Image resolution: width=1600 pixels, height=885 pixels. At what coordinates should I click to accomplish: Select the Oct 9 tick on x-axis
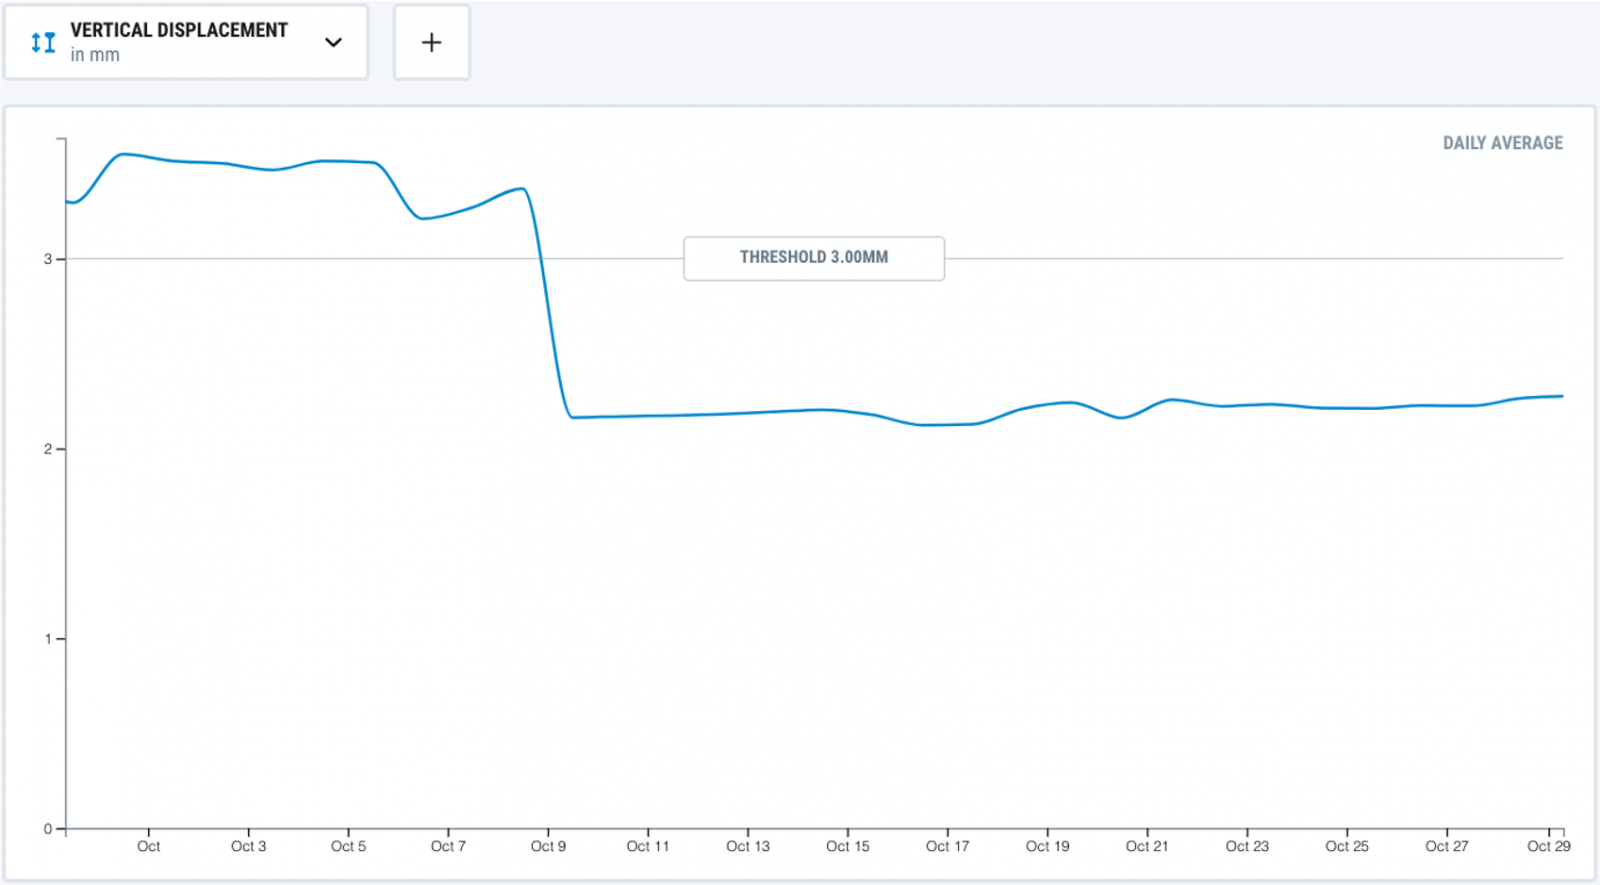(548, 846)
